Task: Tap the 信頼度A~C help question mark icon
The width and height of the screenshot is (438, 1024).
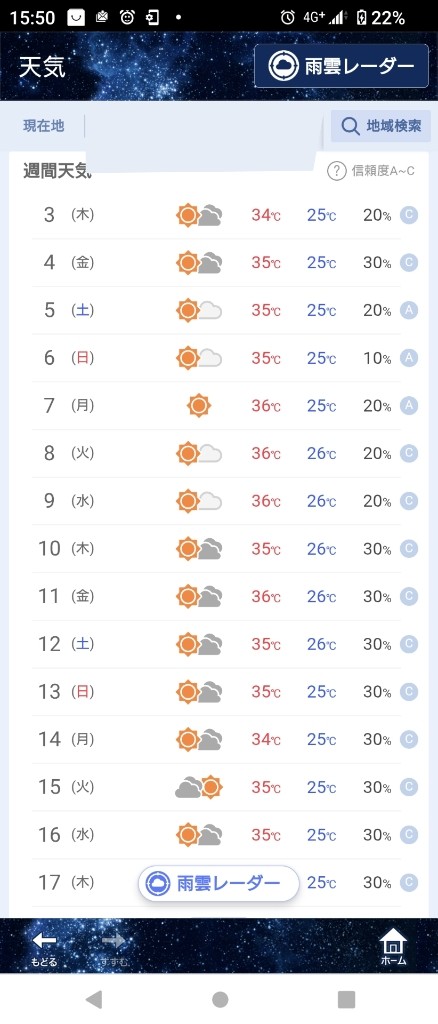Action: point(336,172)
